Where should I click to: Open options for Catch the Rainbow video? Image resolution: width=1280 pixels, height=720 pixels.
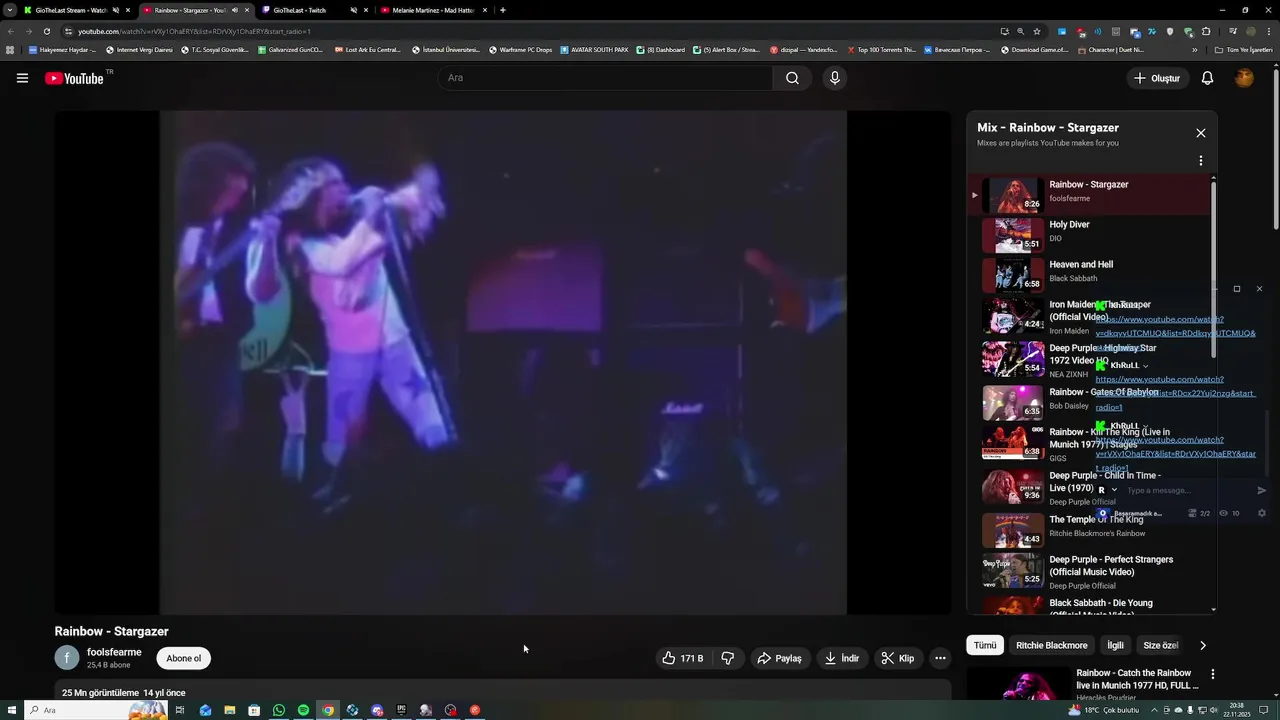1213,674
